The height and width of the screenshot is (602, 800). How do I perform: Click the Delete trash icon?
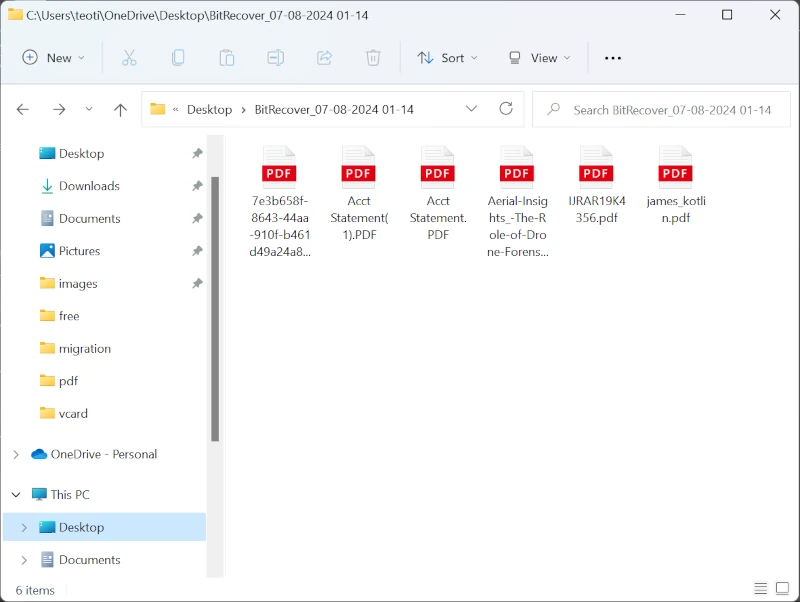tap(373, 58)
